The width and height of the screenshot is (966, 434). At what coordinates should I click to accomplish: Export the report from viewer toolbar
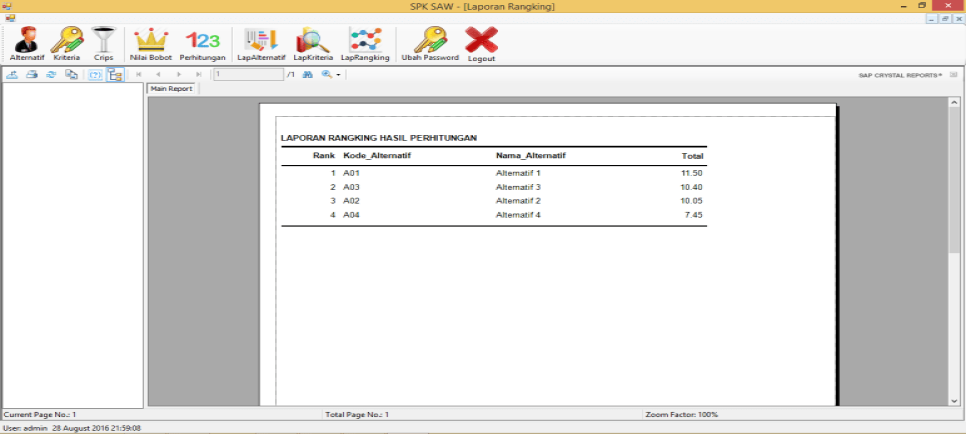click(x=12, y=75)
